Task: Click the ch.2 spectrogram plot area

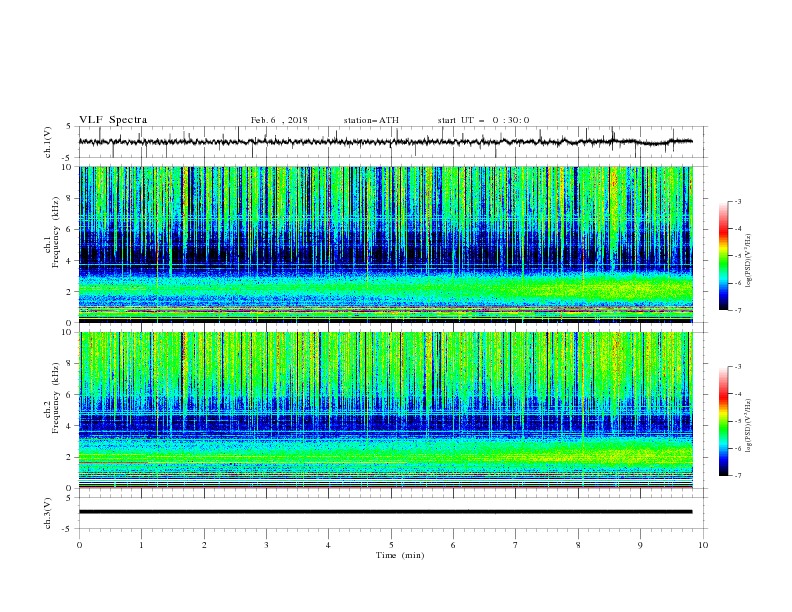Action: (385, 410)
